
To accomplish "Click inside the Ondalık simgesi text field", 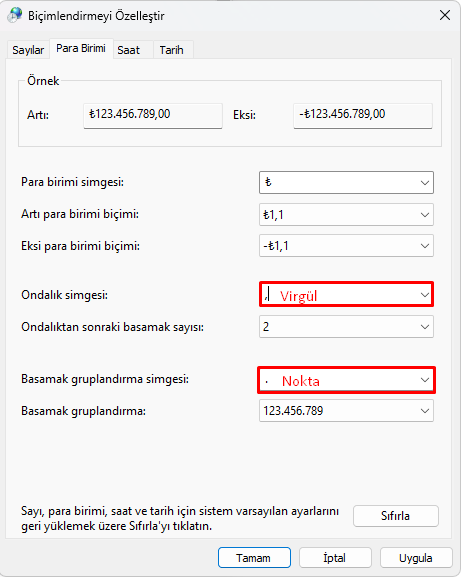I will tap(339, 295).
